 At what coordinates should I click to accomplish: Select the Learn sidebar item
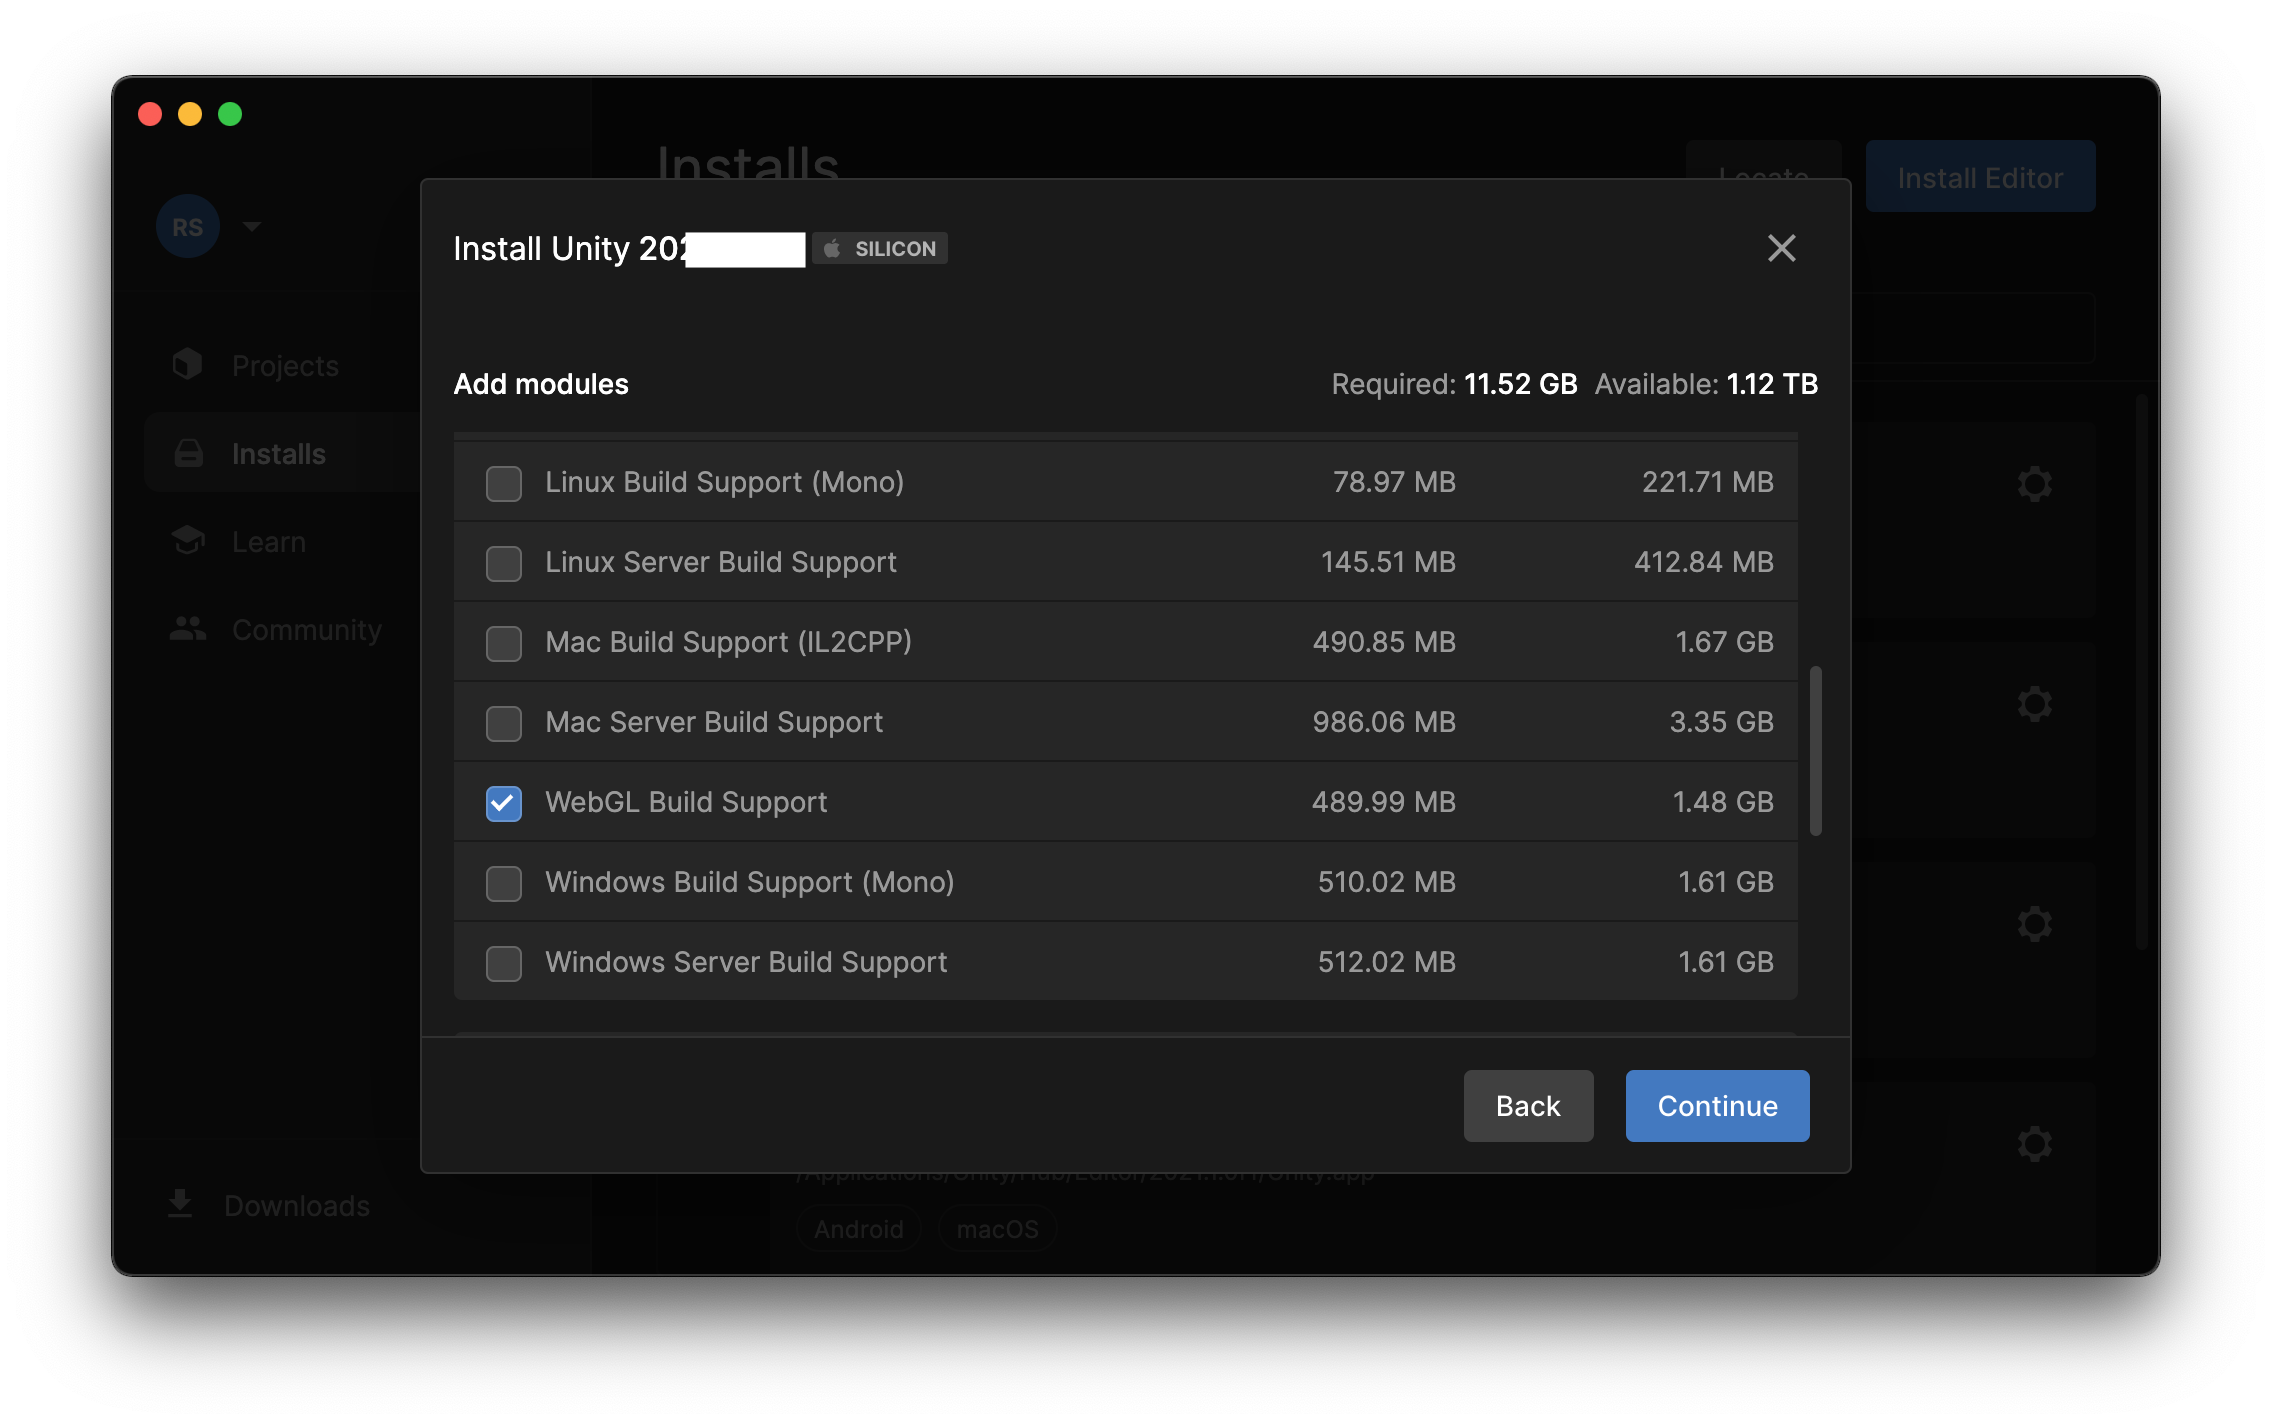click(x=268, y=542)
